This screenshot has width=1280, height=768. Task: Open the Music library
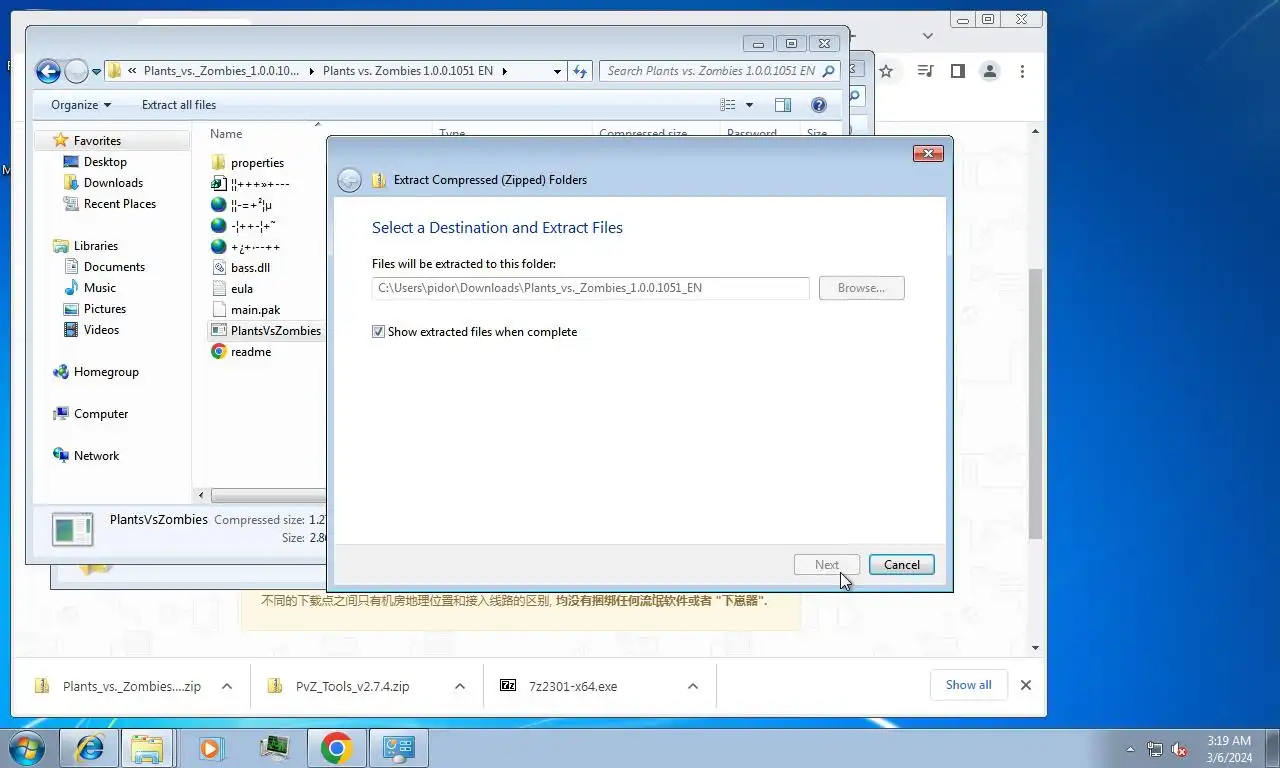(x=99, y=288)
